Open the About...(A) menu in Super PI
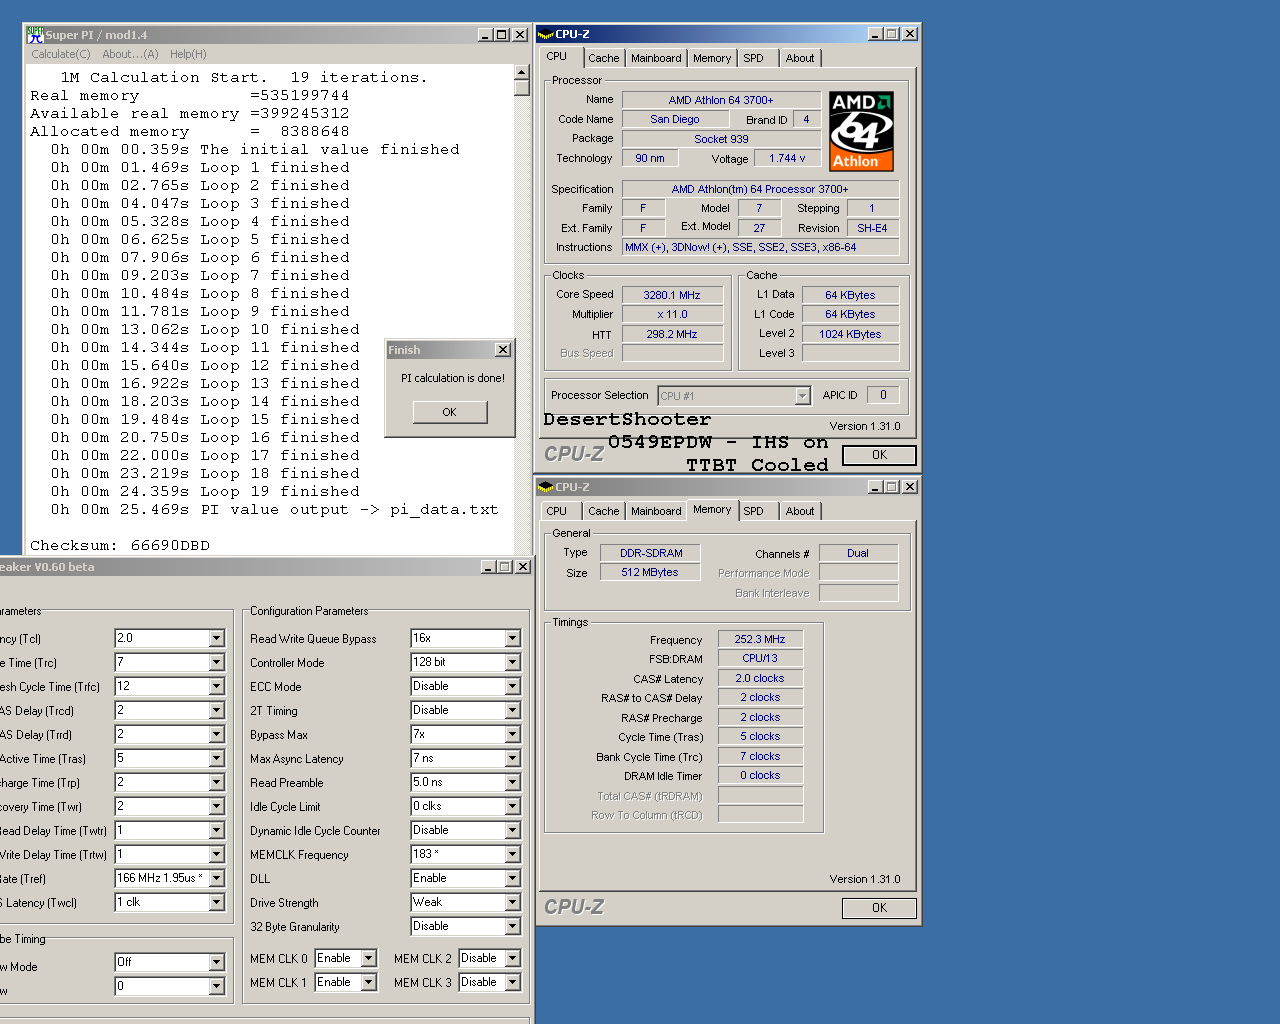Screen dimensions: 1280x1024 coord(130,54)
